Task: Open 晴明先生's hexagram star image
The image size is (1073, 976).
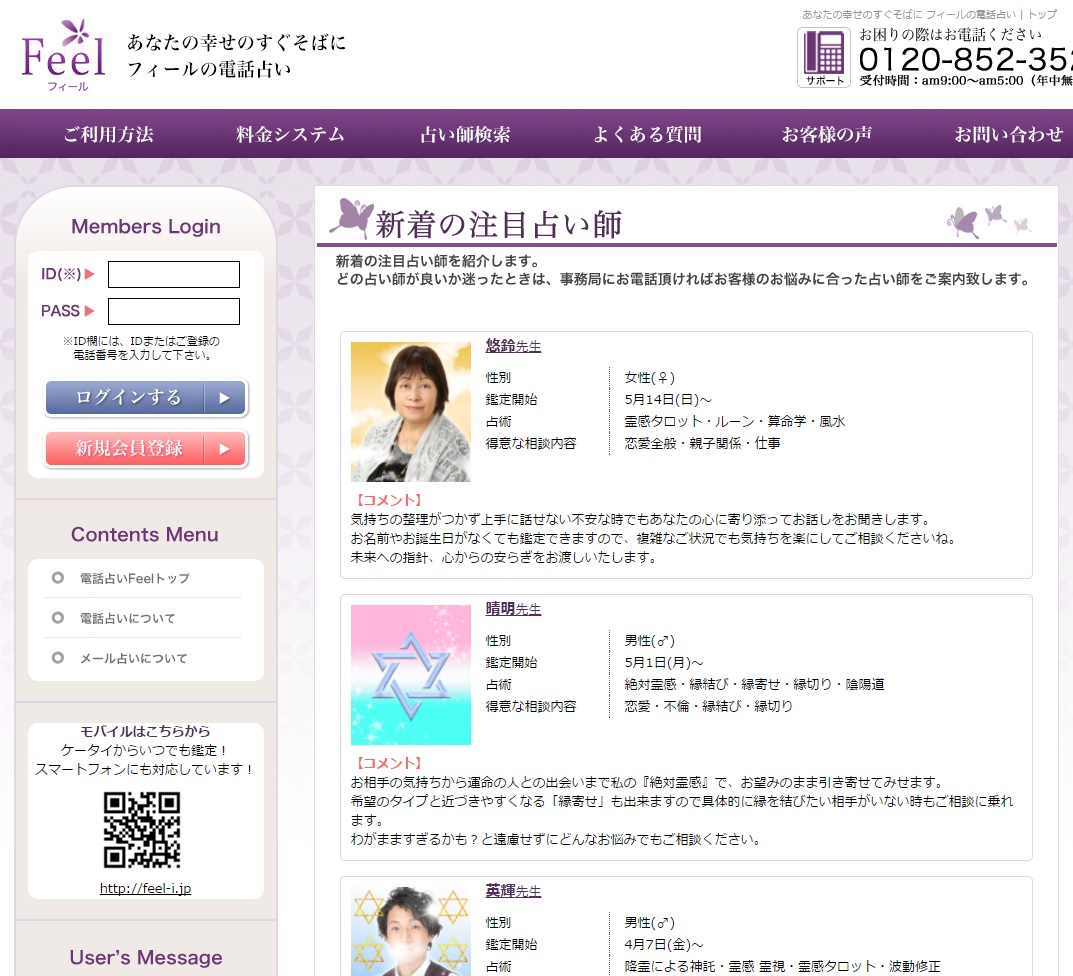Action: pos(410,674)
